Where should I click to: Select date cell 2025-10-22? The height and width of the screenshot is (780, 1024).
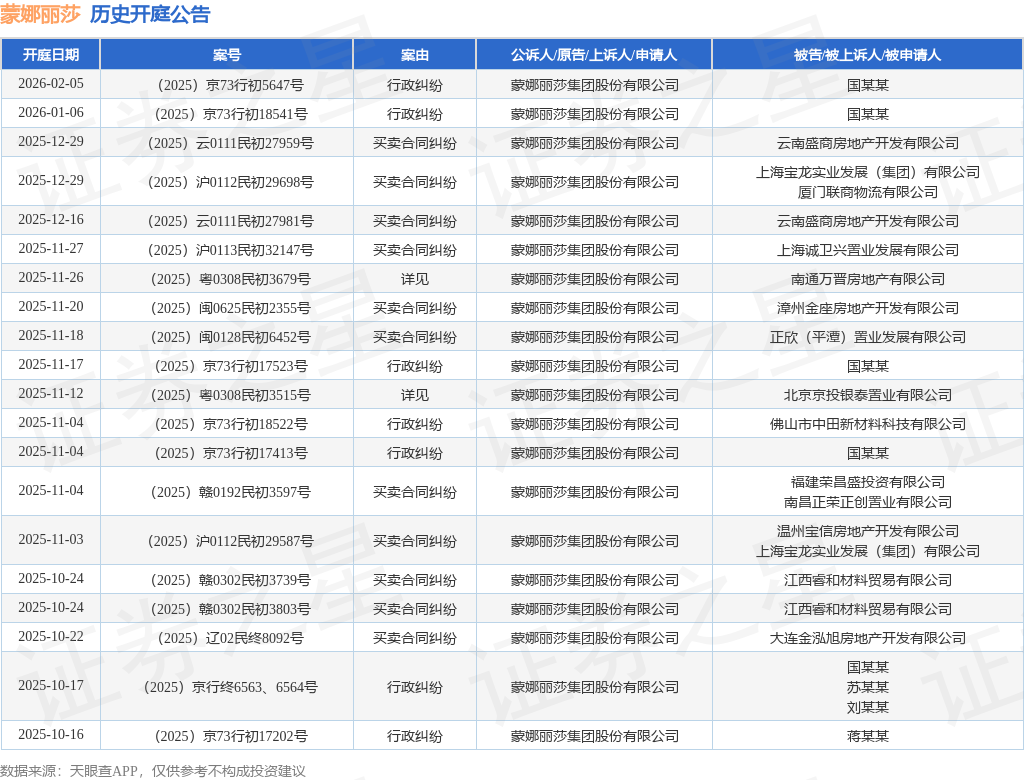click(51, 636)
